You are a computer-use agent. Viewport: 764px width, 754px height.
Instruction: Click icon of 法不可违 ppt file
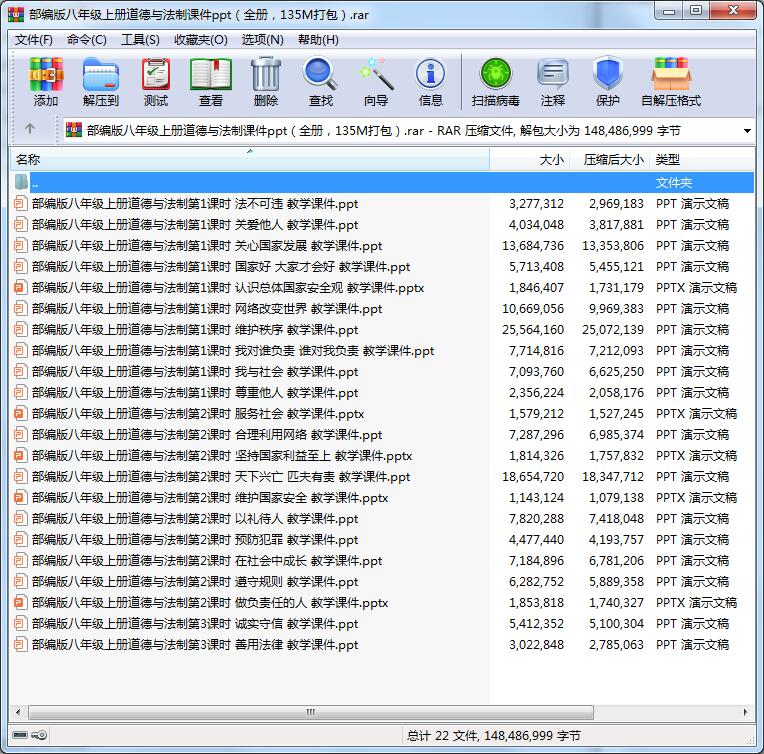(x=19, y=204)
